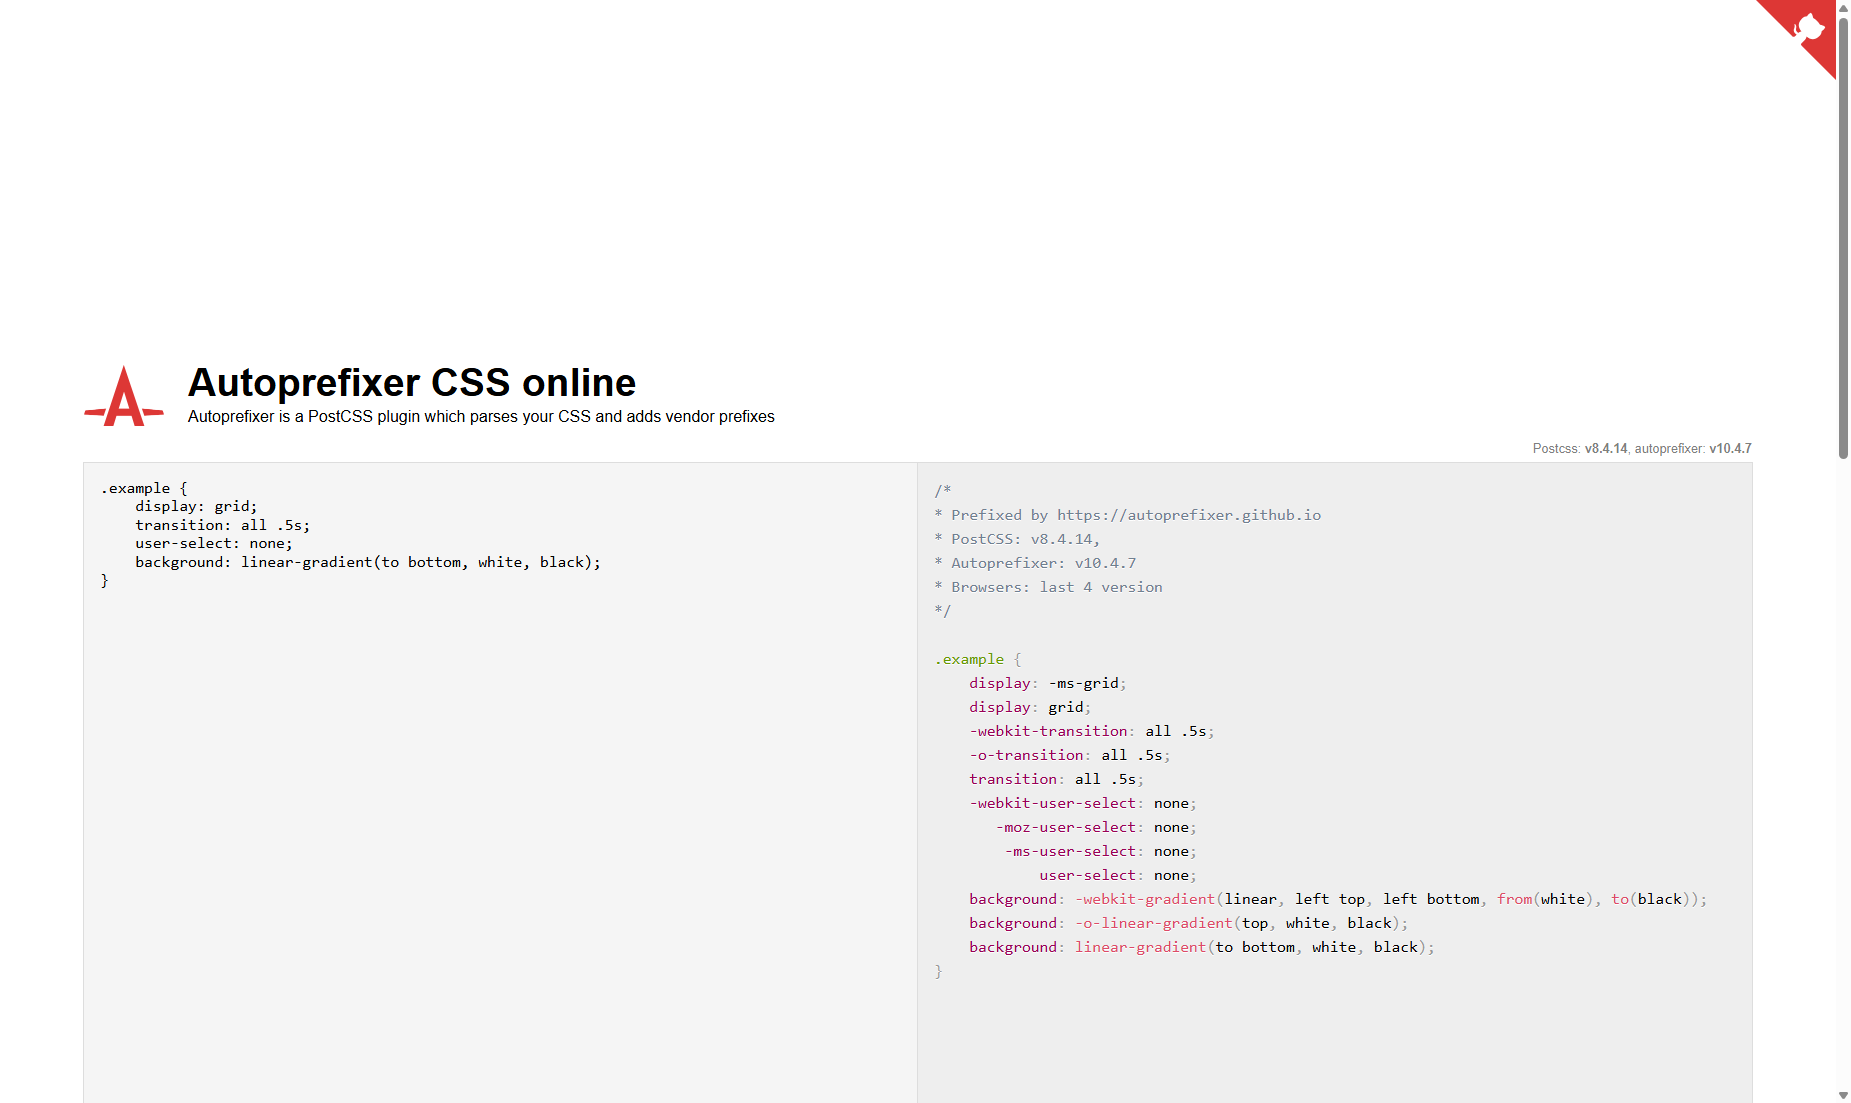Screen dimensions: 1851x1103
Task: Click the Autoprefixer CSS online heading
Action: pos(412,383)
